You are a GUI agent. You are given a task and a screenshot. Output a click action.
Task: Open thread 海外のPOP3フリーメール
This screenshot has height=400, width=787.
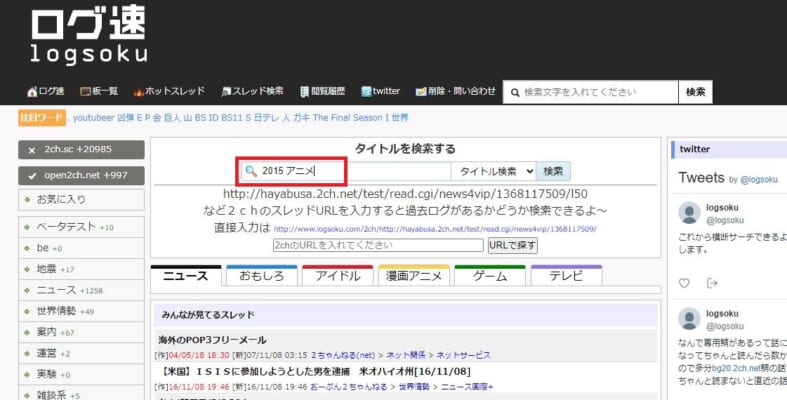212,340
